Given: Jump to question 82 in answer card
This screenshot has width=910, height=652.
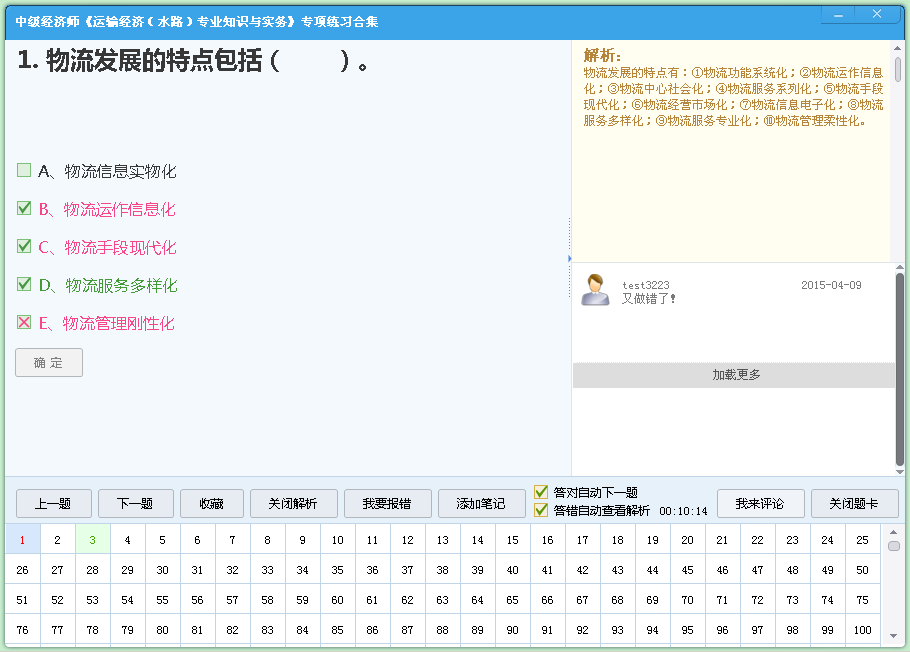Looking at the screenshot, I should click(233, 630).
